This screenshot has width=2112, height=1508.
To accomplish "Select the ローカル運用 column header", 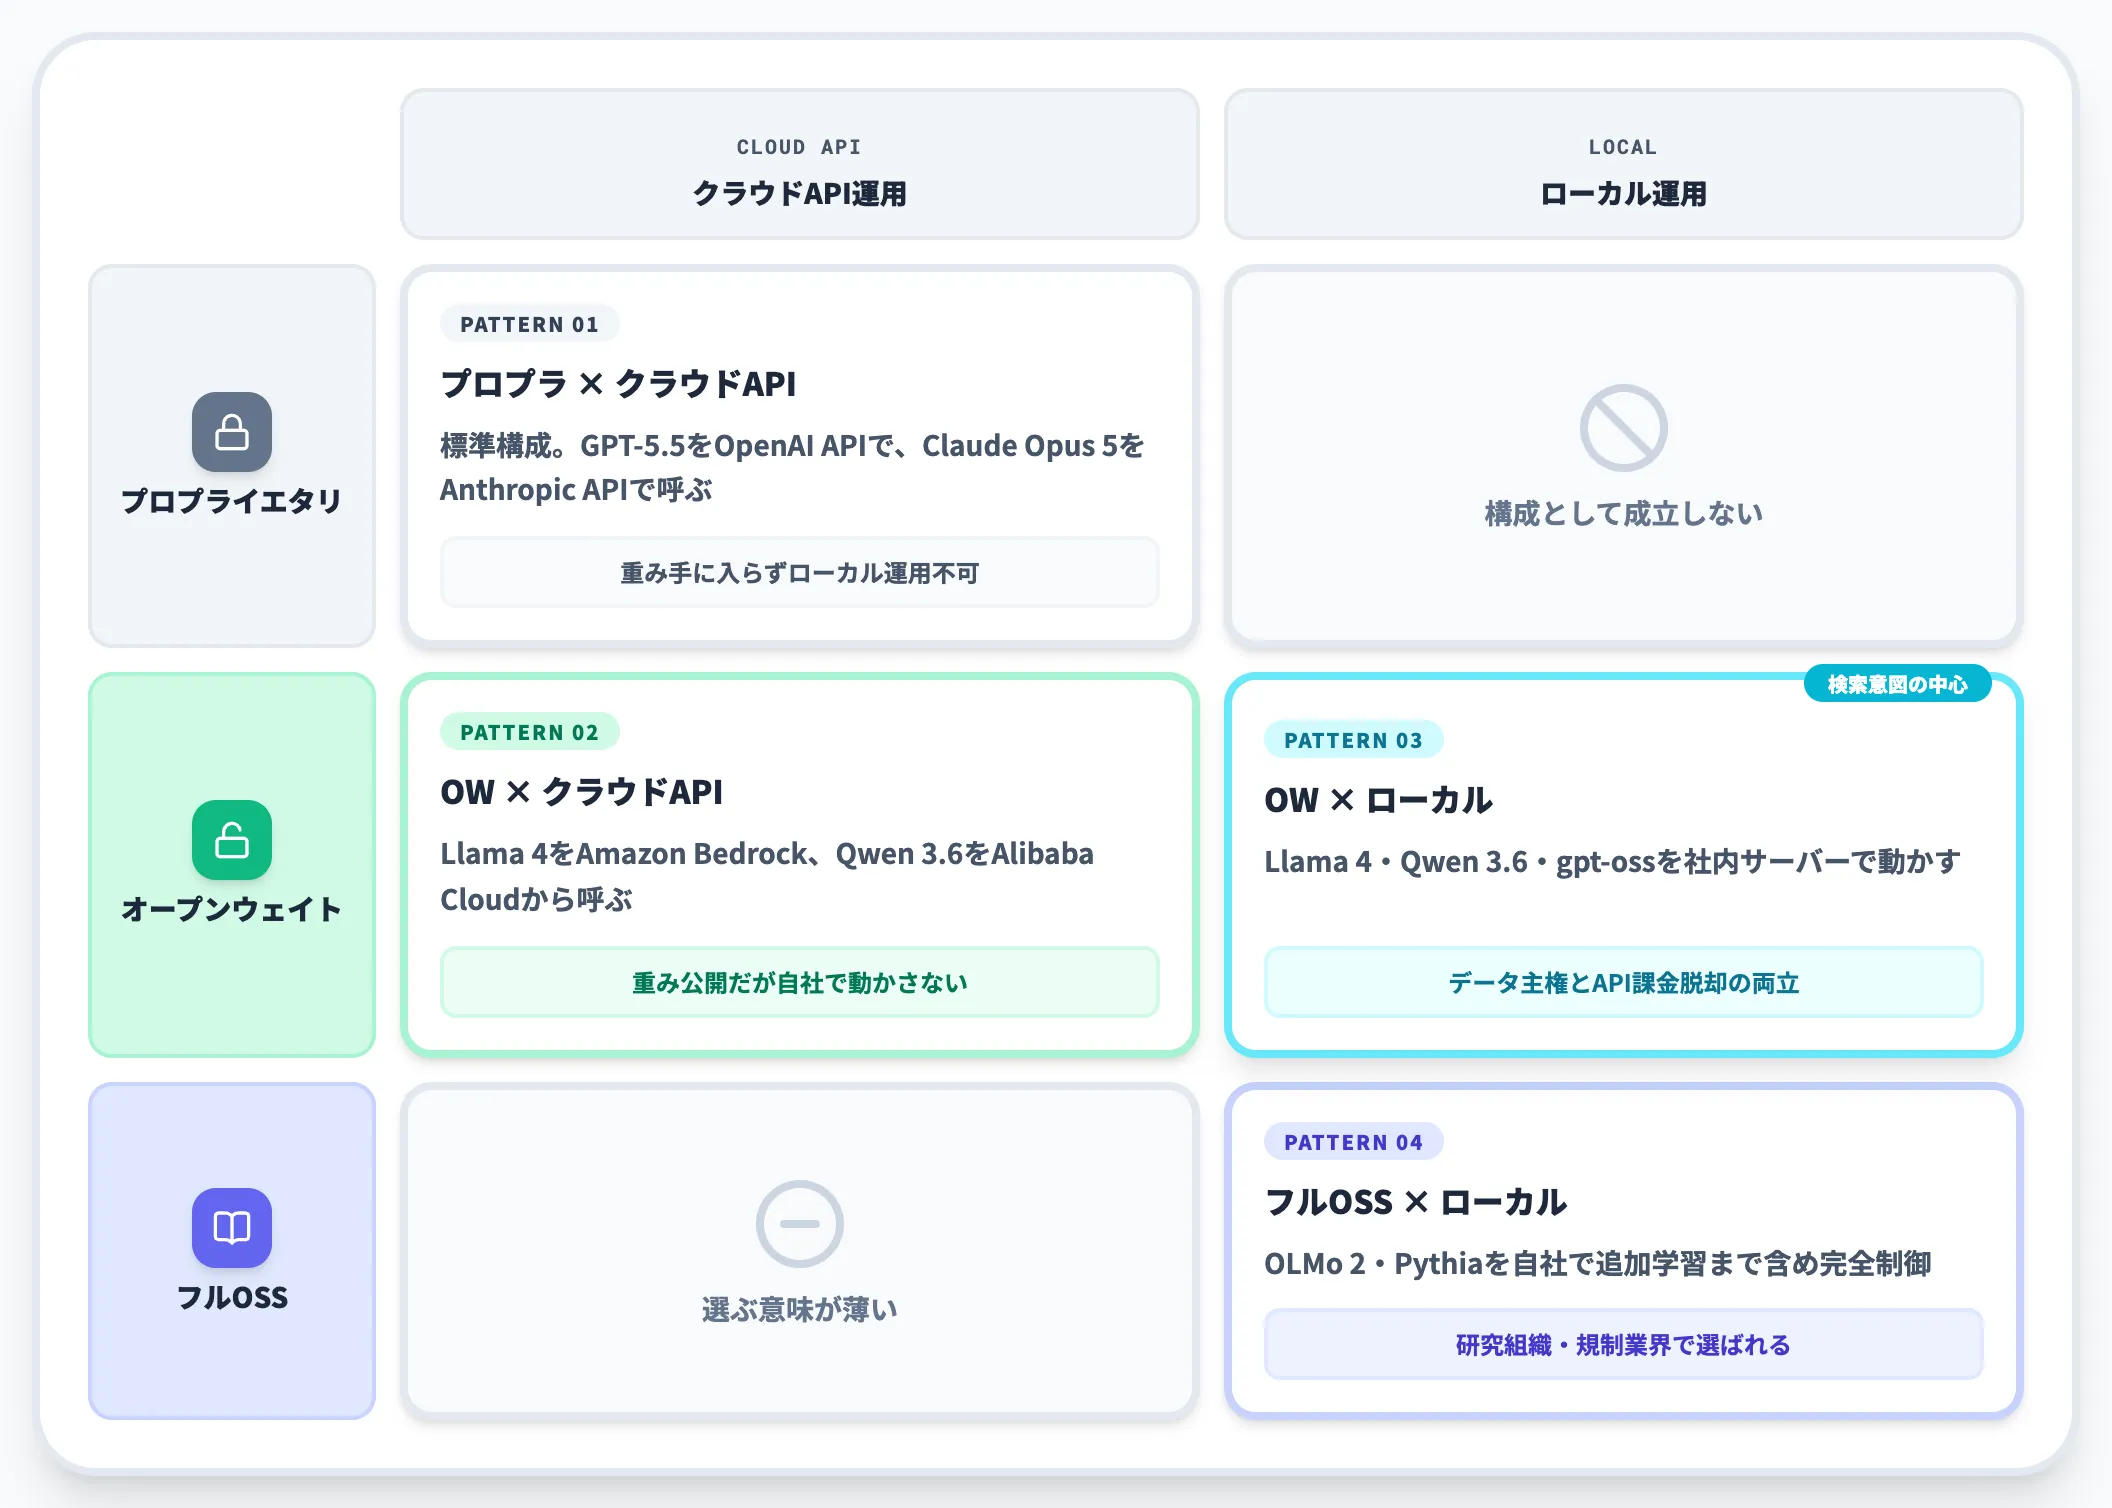I will [x=1623, y=164].
